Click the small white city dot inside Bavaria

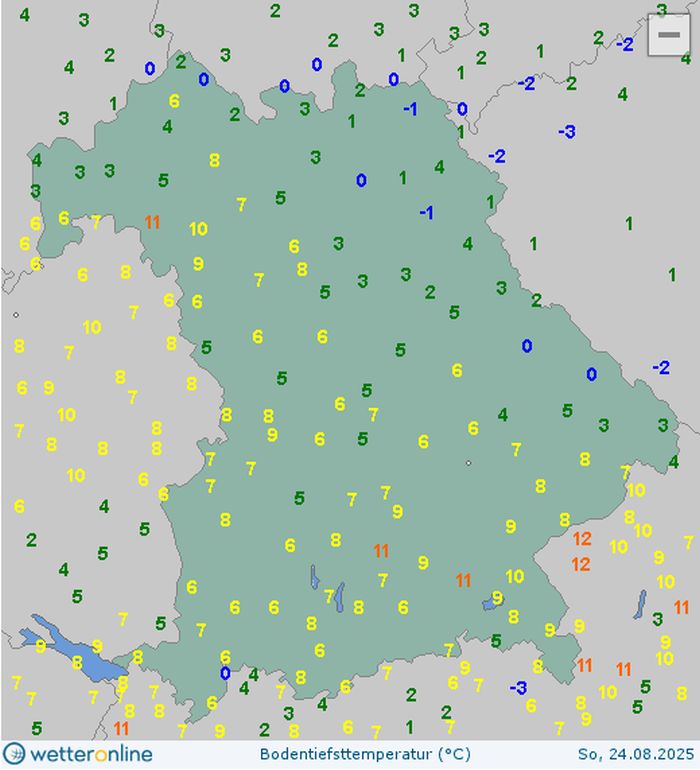pos(468,463)
